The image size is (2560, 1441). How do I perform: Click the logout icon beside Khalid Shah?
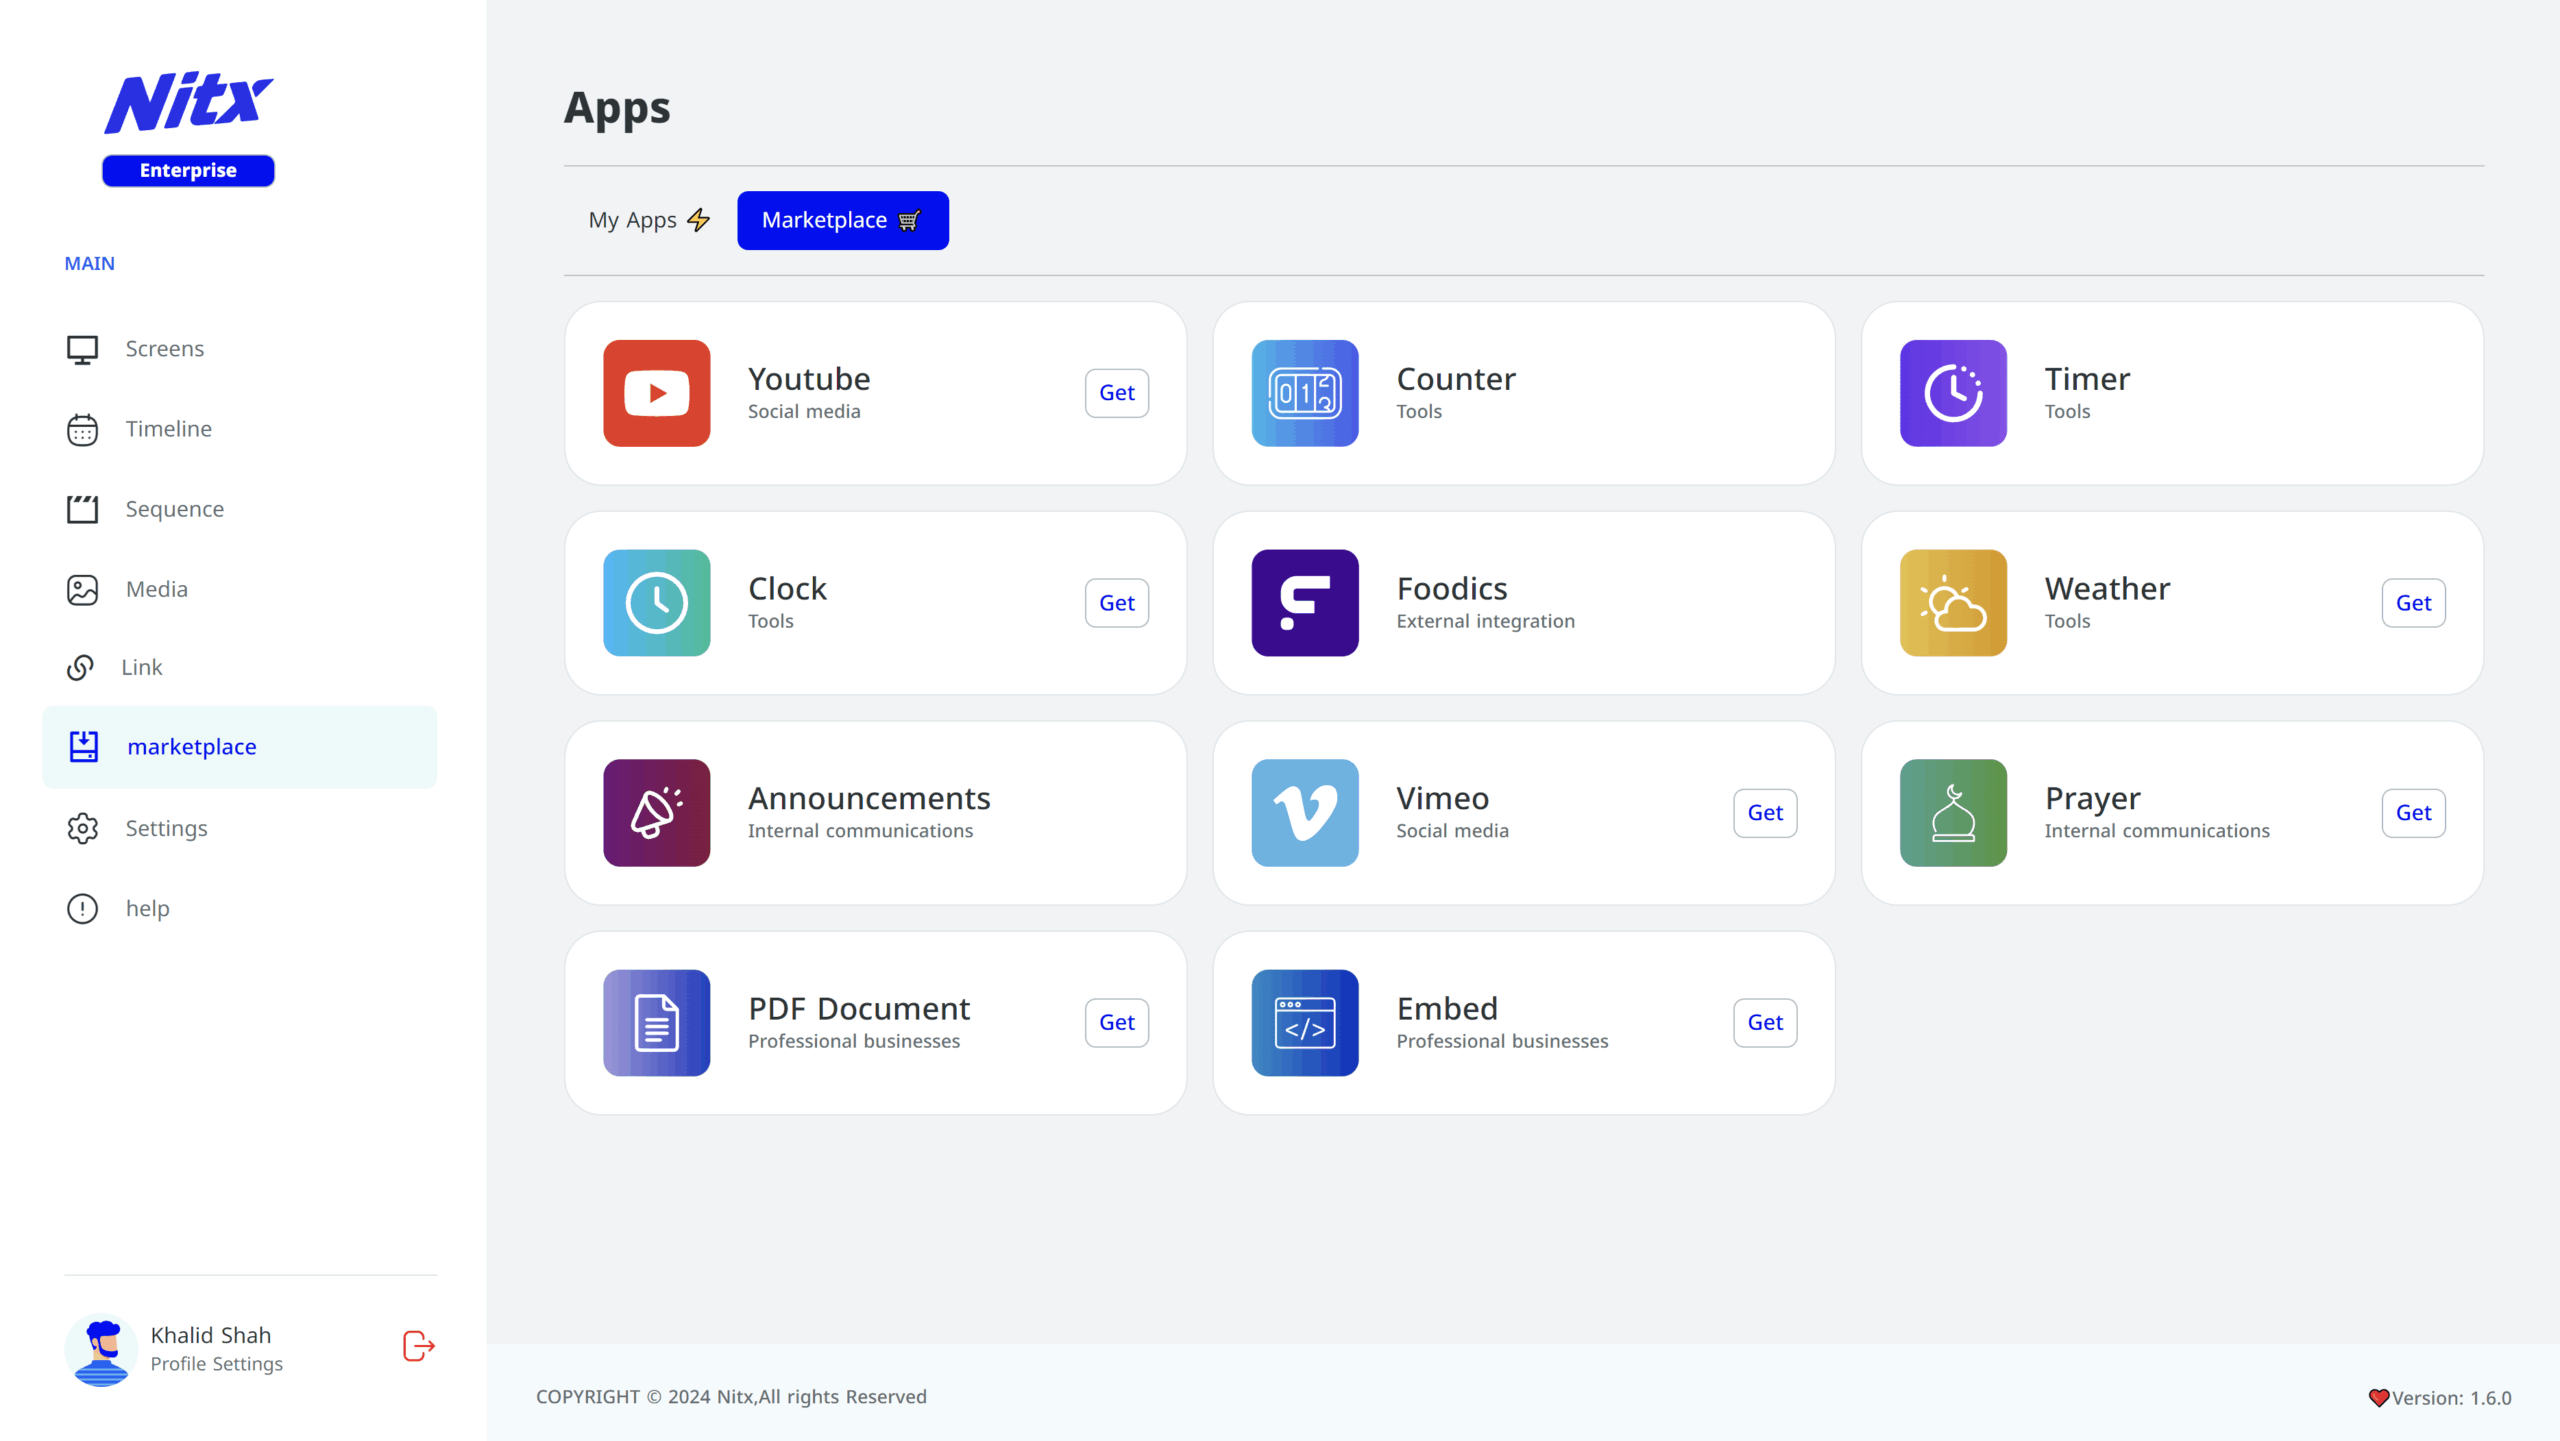point(418,1346)
